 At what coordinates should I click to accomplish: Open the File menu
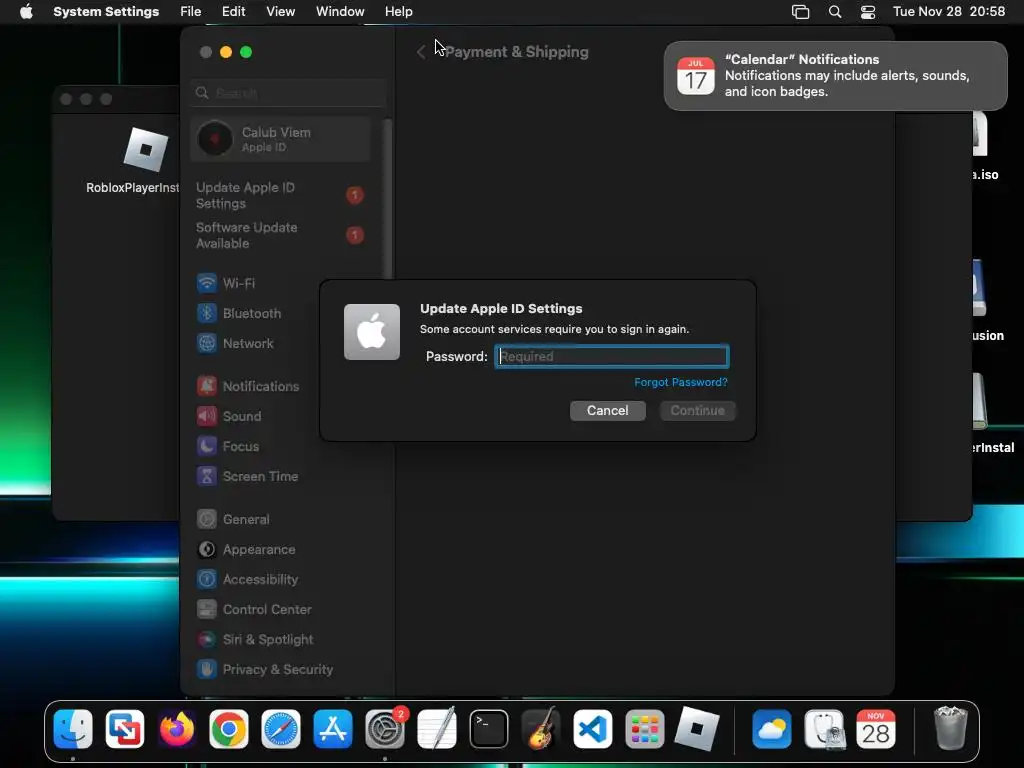point(191,12)
